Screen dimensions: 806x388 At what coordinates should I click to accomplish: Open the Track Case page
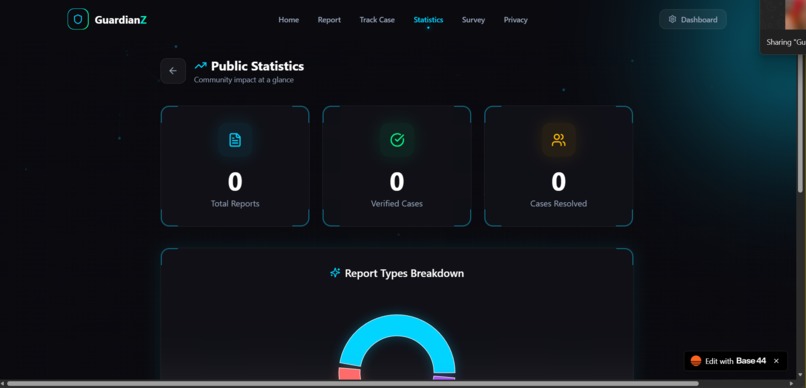[377, 20]
